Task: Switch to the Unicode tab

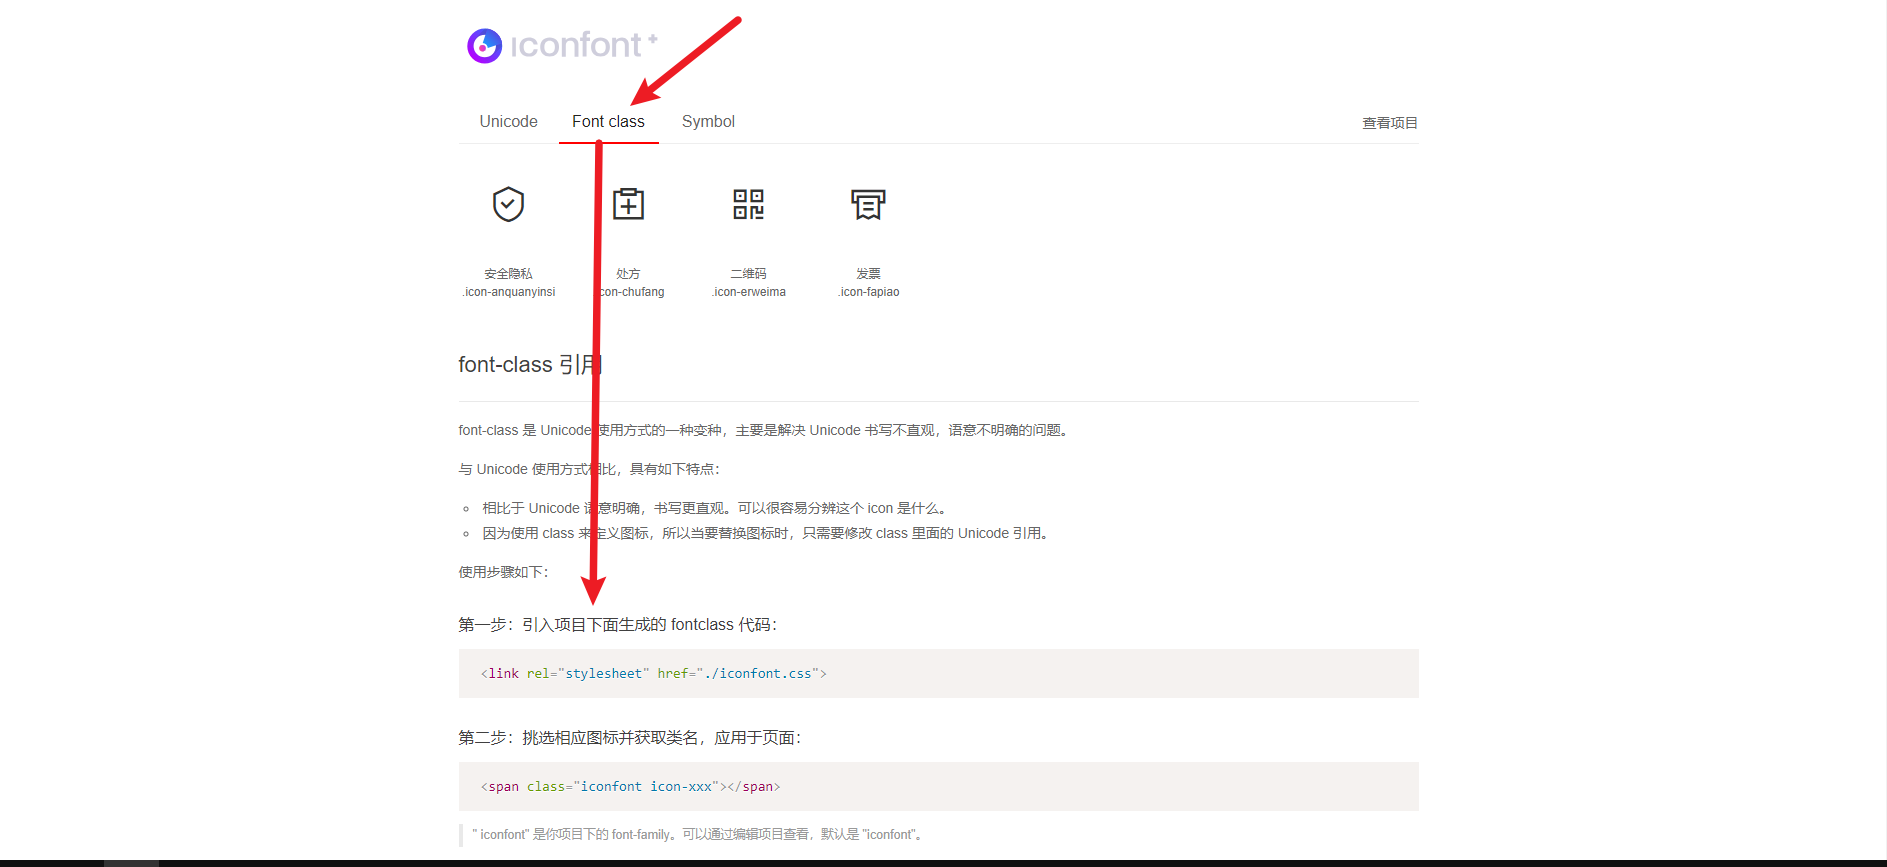Action: pyautogui.click(x=508, y=121)
